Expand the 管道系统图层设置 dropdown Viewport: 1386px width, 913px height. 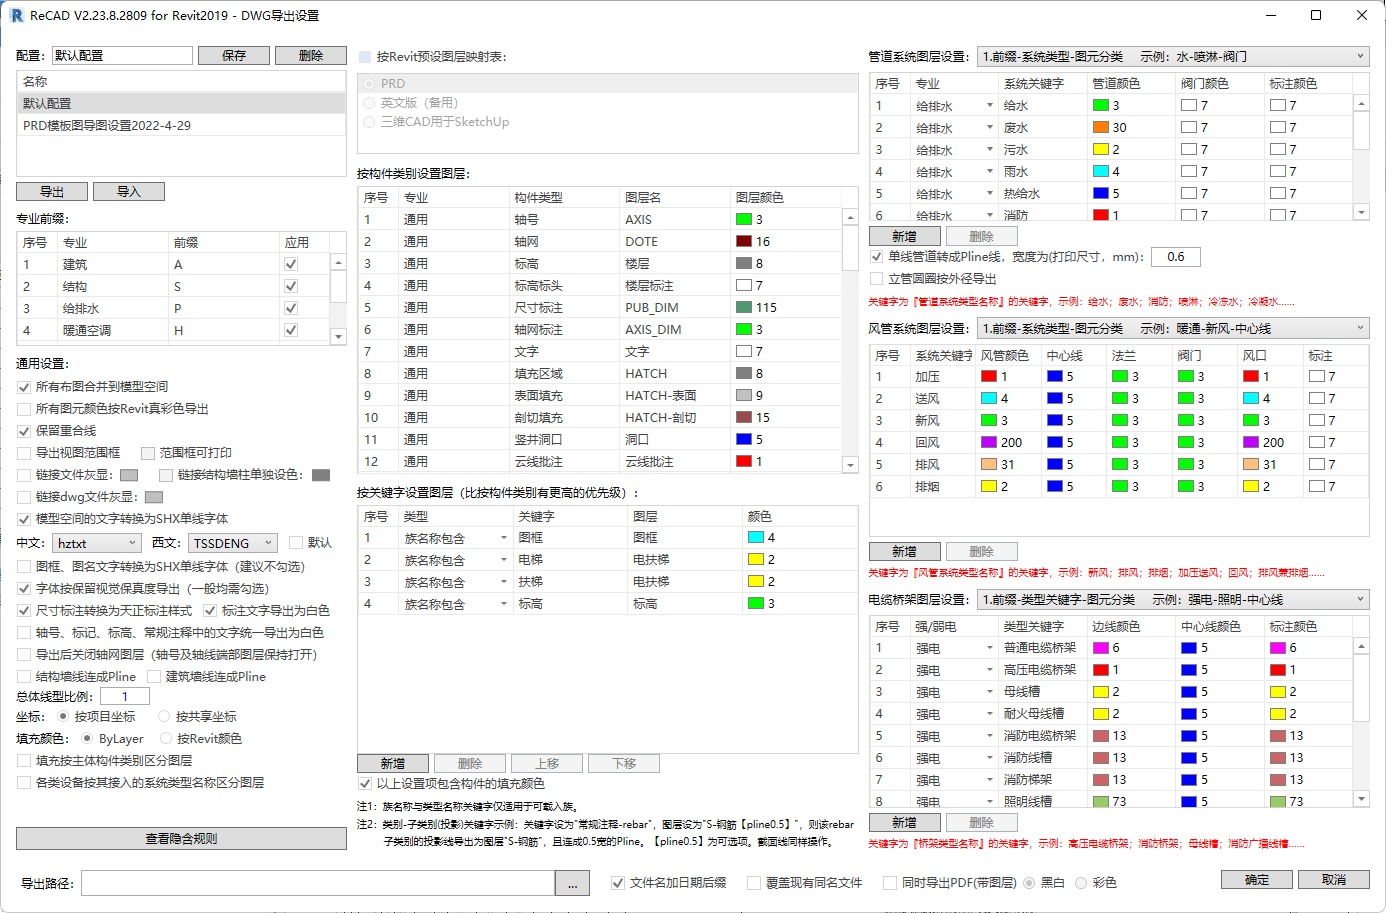click(1172, 57)
